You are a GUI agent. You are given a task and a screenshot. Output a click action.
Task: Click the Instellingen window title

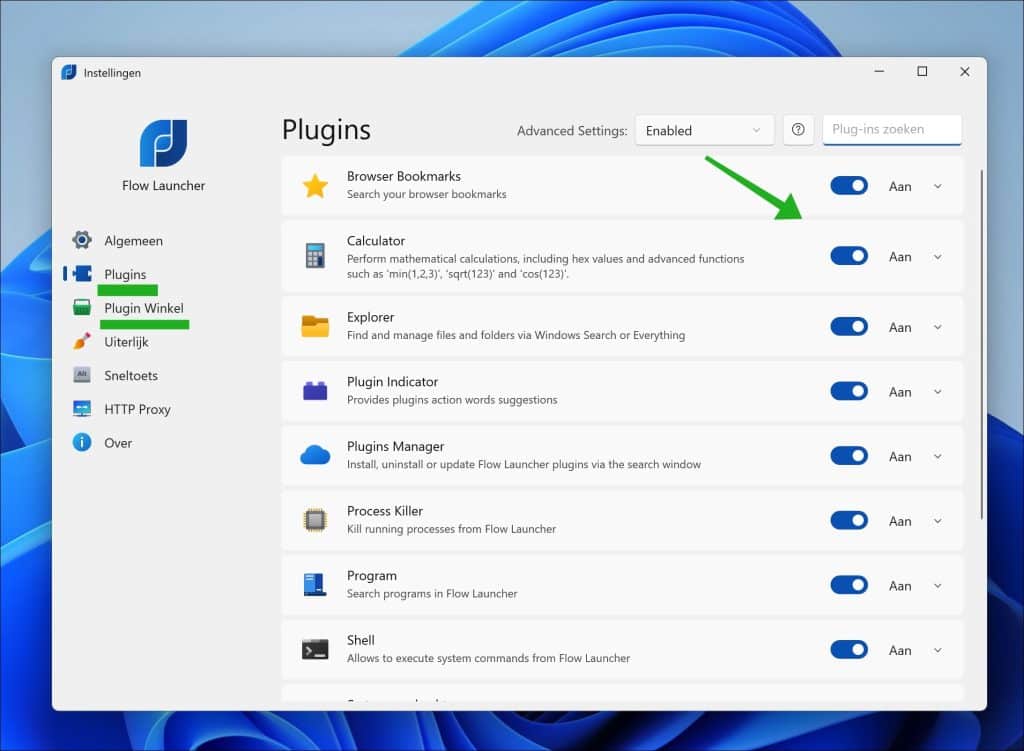[112, 72]
